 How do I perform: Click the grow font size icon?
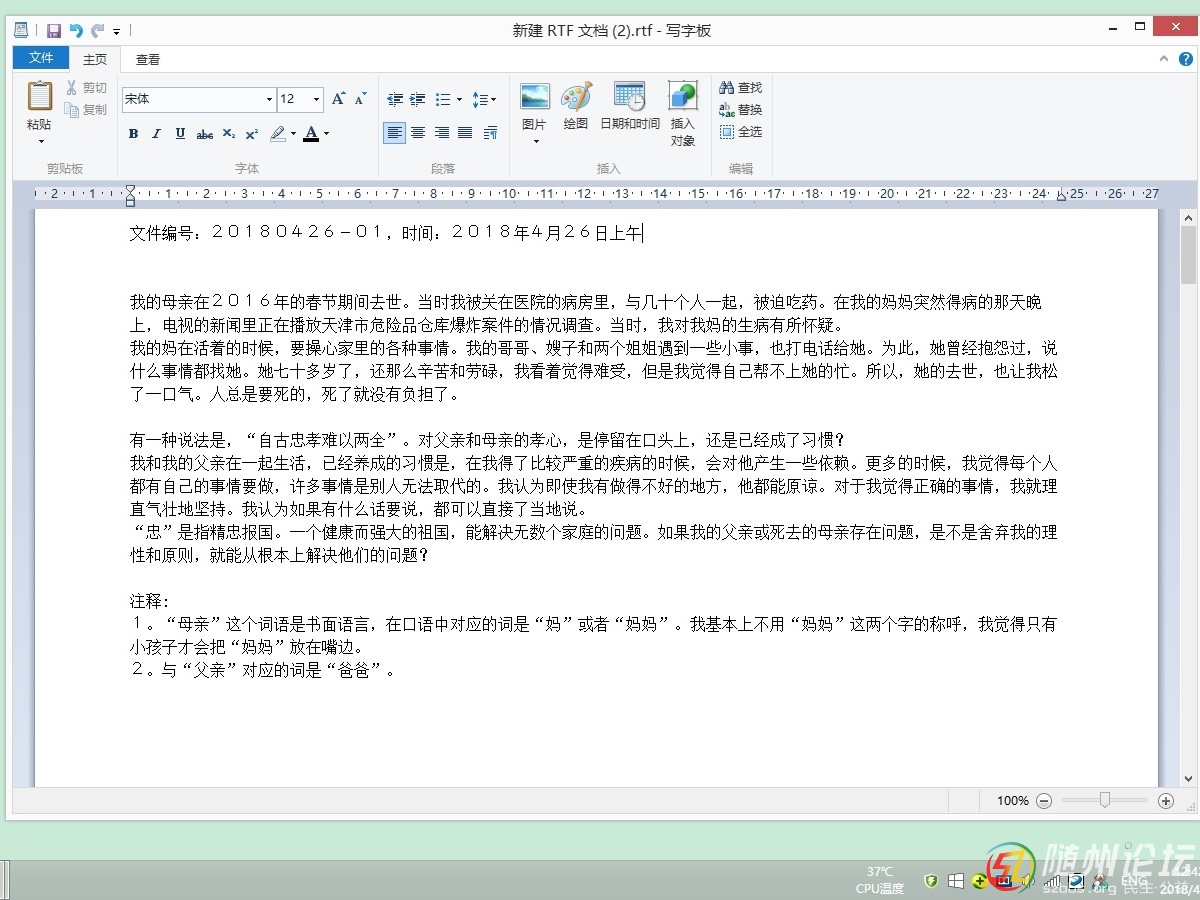click(339, 99)
